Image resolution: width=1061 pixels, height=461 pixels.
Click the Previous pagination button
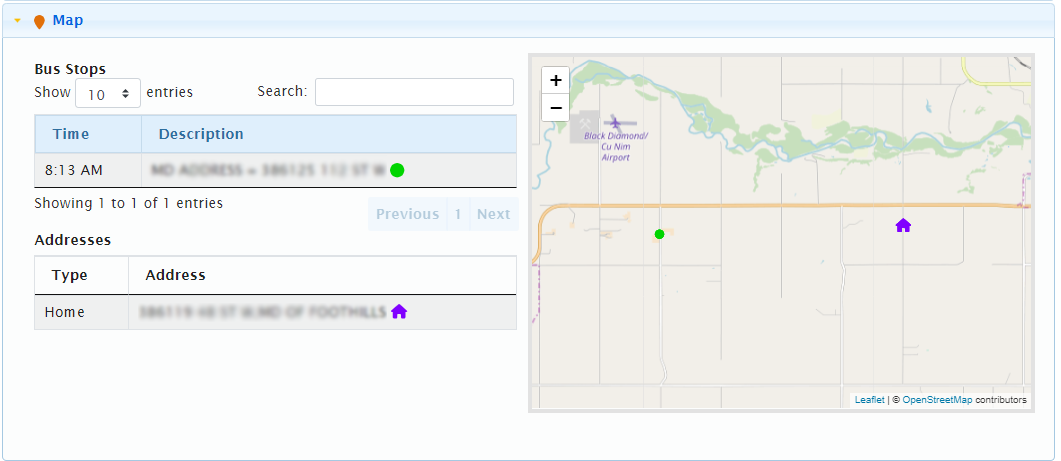pyautogui.click(x=407, y=214)
